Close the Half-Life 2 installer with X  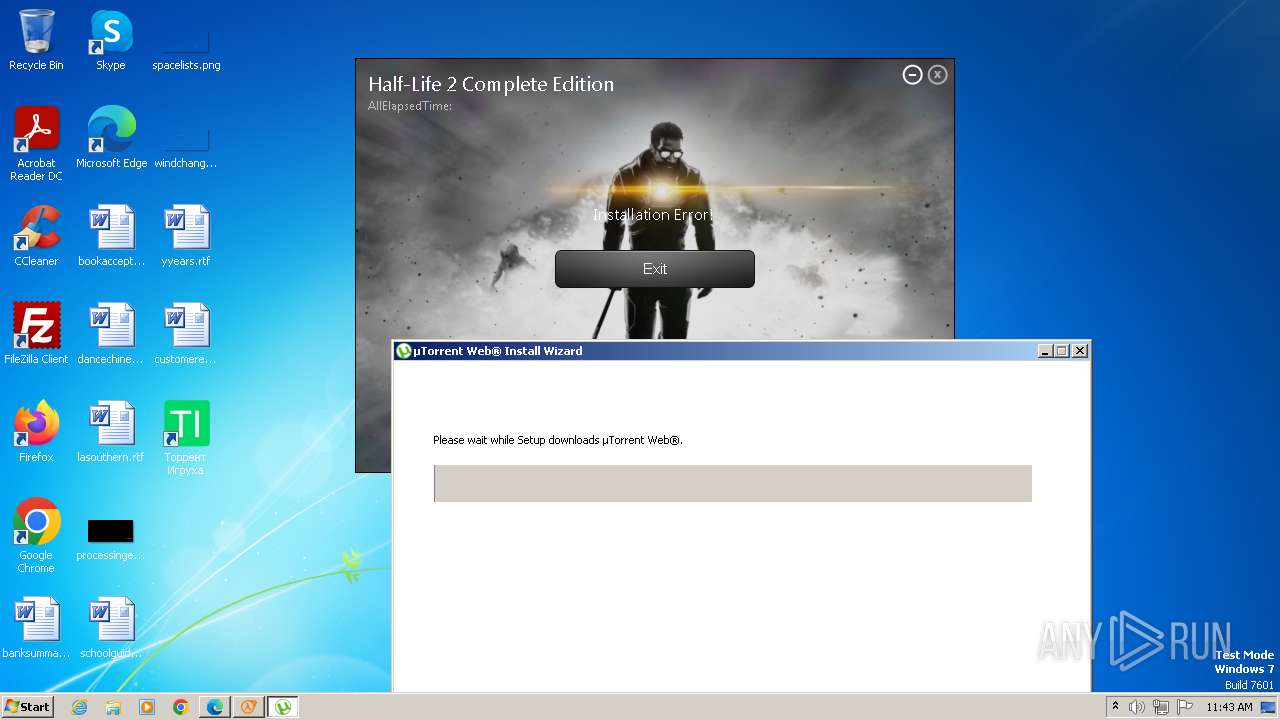tap(937, 75)
